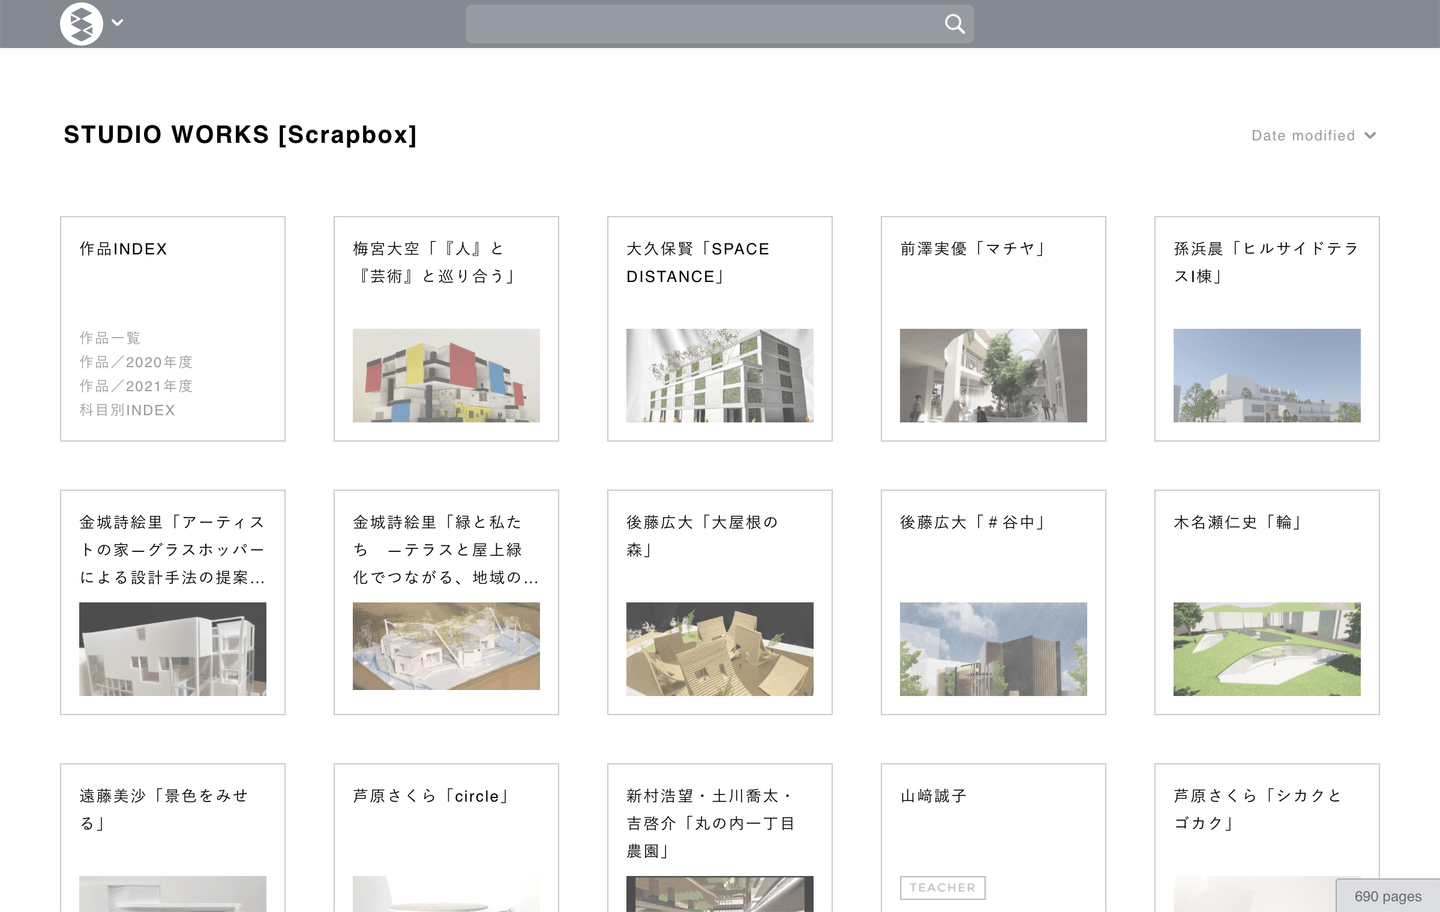Focus the search input field

(x=719, y=24)
